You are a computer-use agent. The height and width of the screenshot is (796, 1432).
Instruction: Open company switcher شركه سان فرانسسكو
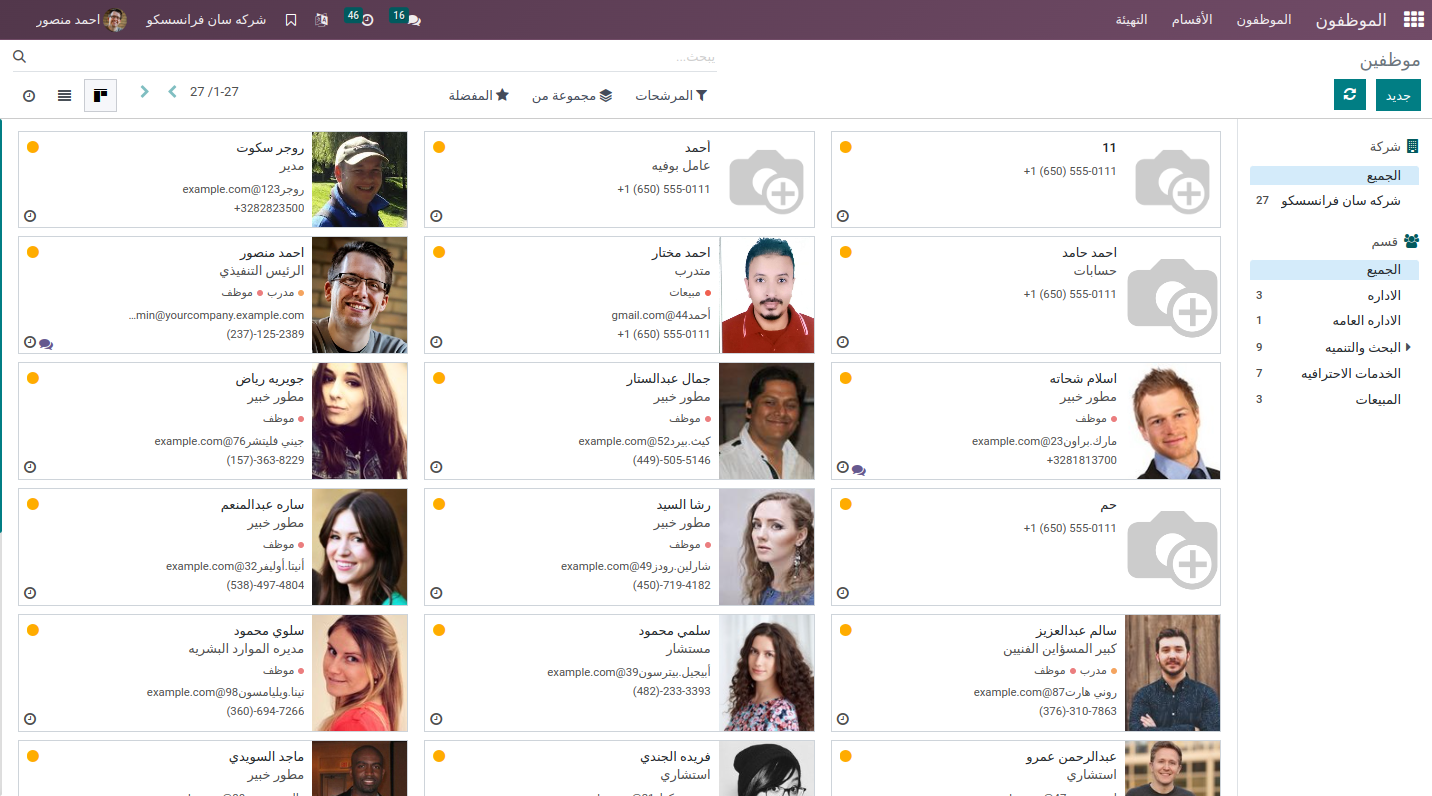tap(206, 20)
